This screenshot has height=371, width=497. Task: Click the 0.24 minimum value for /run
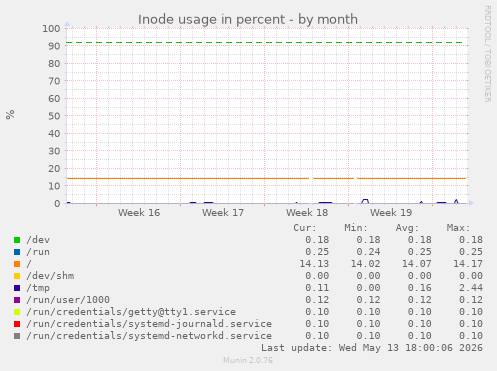368,252
